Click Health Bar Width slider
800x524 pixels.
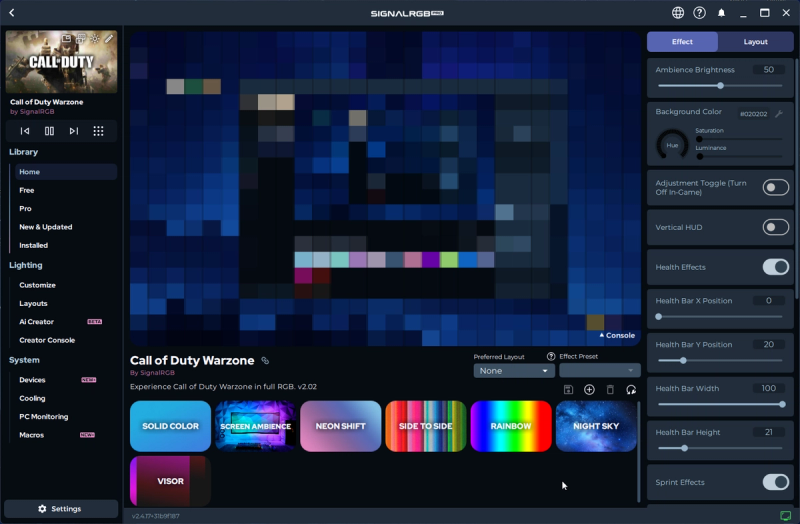click(x=720, y=405)
